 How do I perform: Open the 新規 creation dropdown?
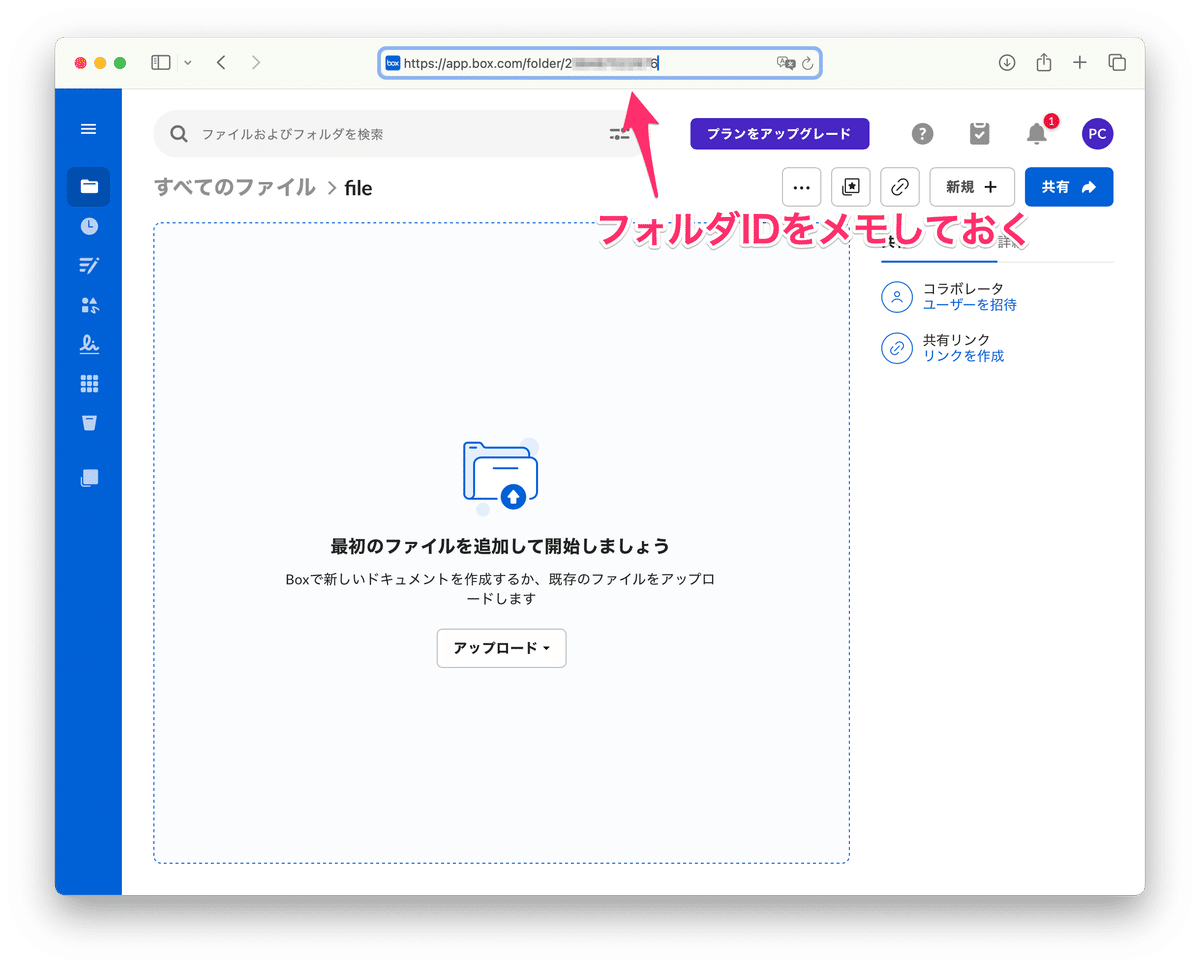pyautogui.click(x=971, y=187)
